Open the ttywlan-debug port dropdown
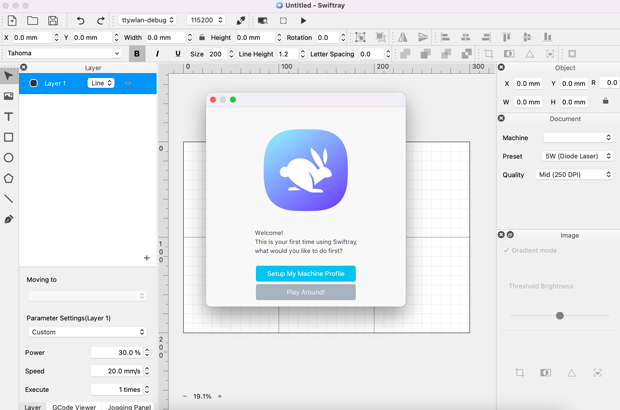This screenshot has height=410, width=620. [x=147, y=20]
